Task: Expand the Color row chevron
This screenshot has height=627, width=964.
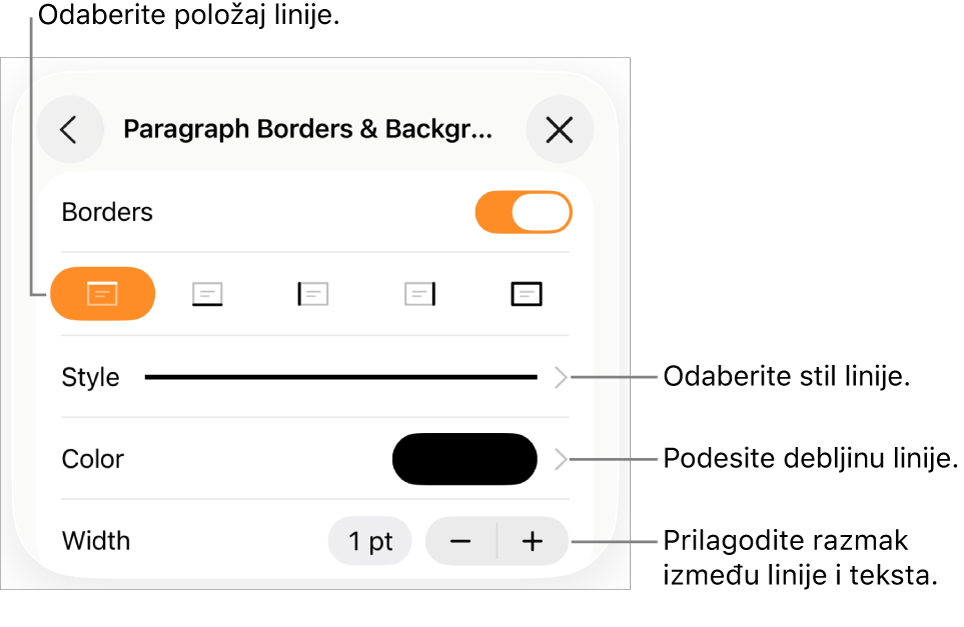Action: (x=560, y=459)
